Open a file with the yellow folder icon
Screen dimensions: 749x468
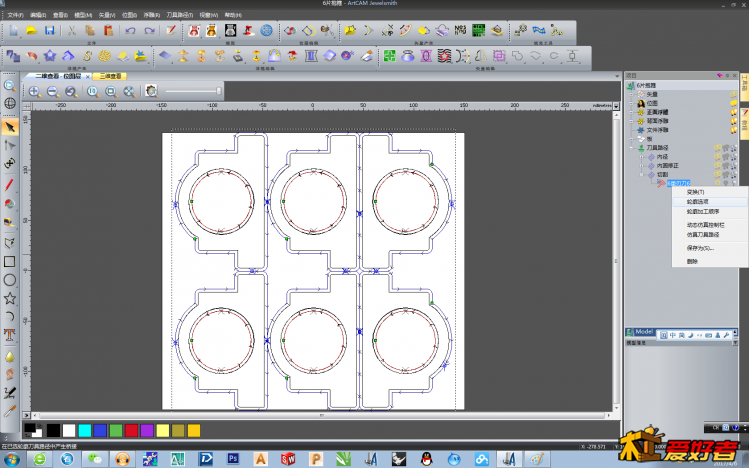click(x=32, y=31)
